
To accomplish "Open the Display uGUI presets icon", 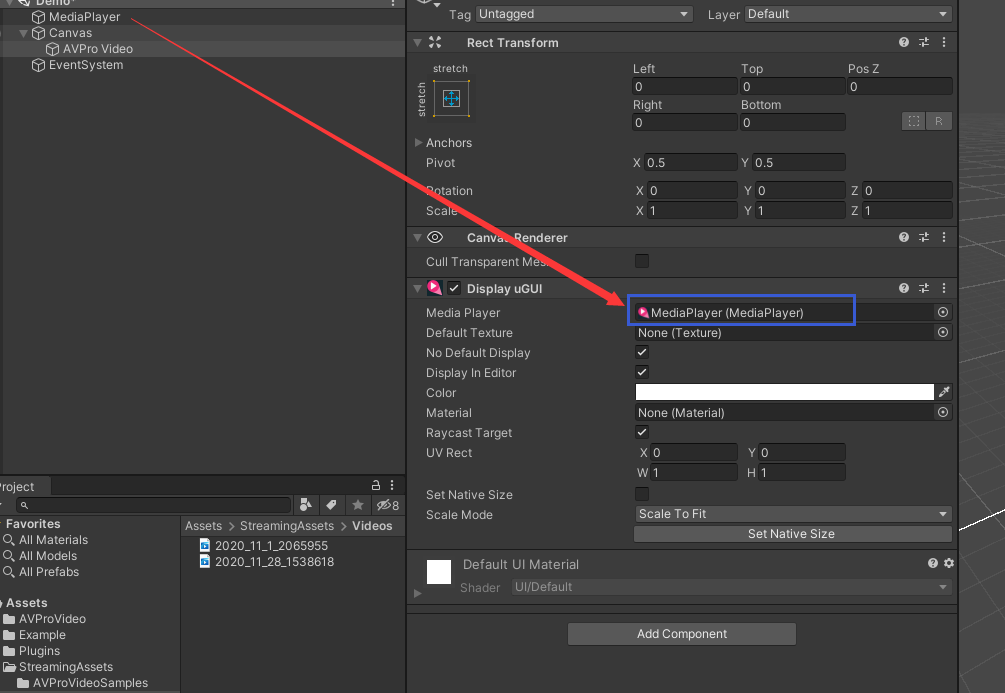I will (923, 288).
